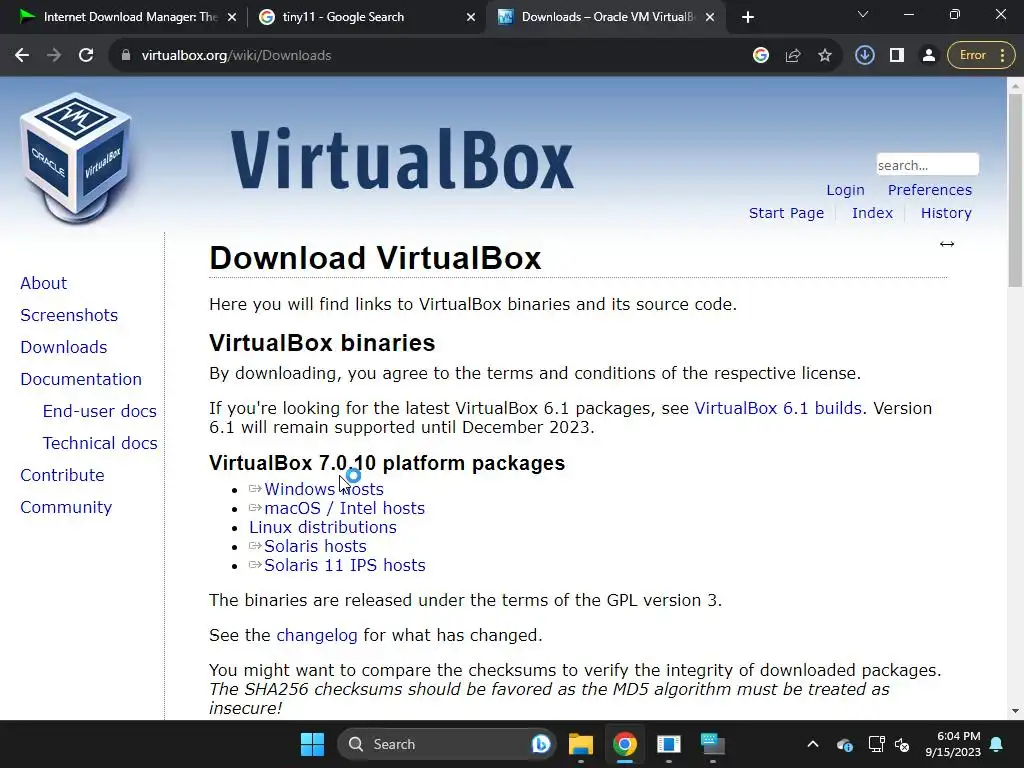Go to Start Page link

pyautogui.click(x=786, y=213)
